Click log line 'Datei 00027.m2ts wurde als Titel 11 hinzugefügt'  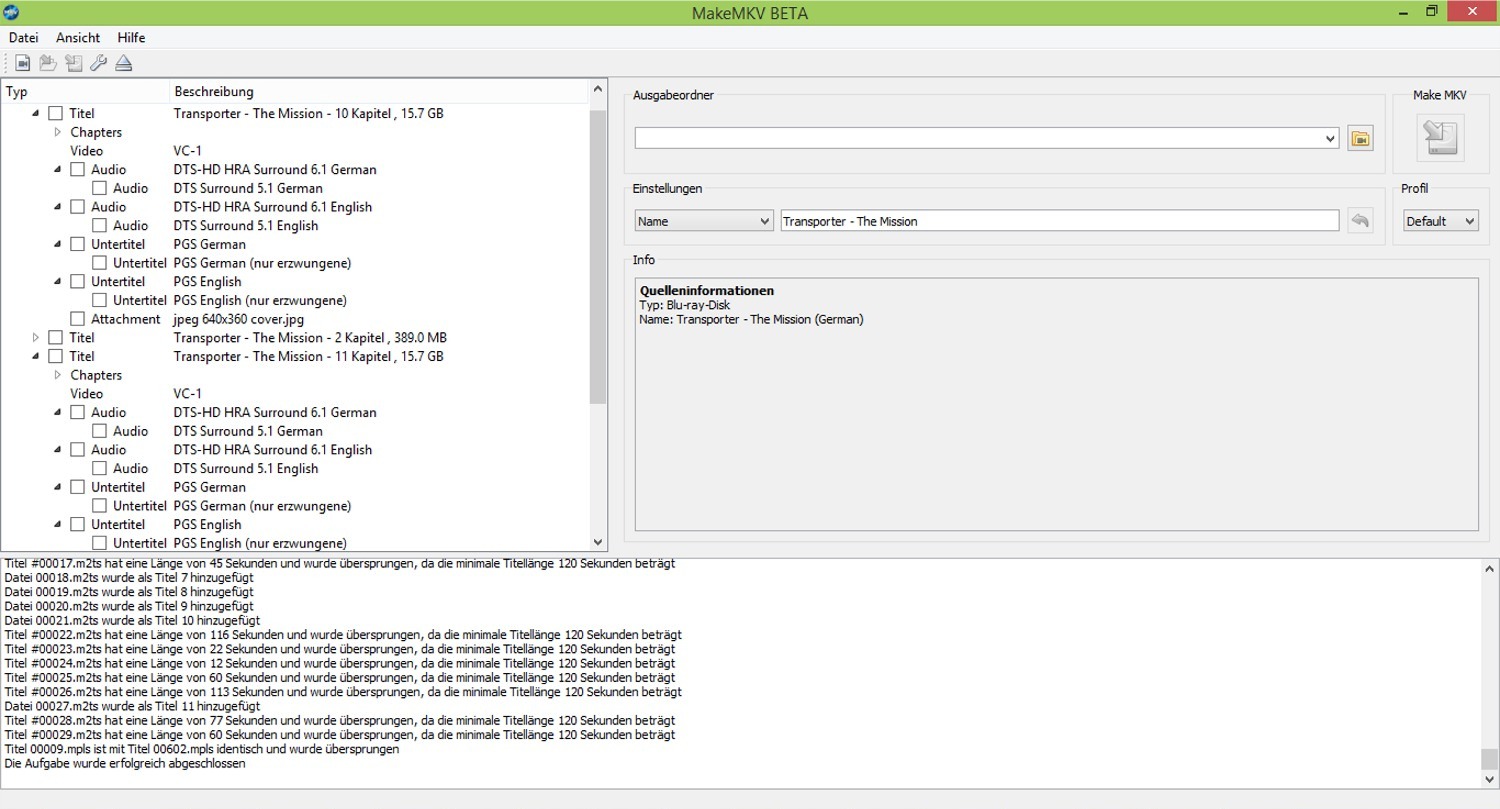pyautogui.click(x=132, y=706)
